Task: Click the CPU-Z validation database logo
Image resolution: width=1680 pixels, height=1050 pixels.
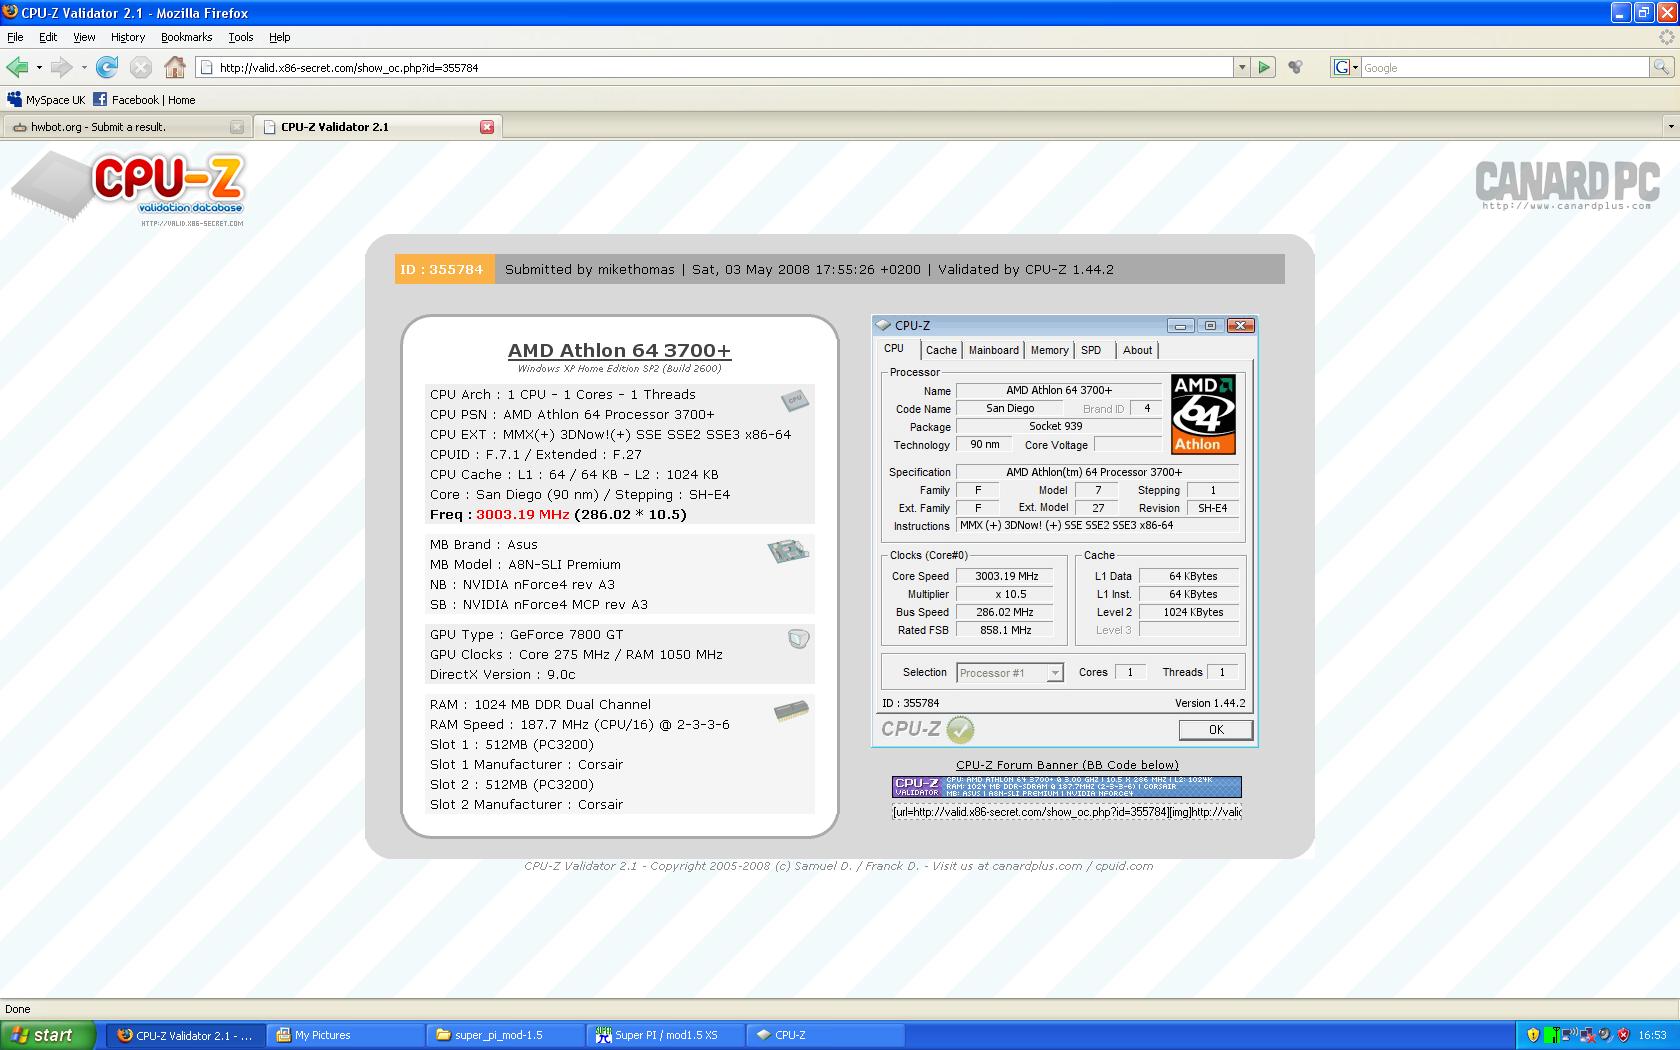Action: pos(128,189)
